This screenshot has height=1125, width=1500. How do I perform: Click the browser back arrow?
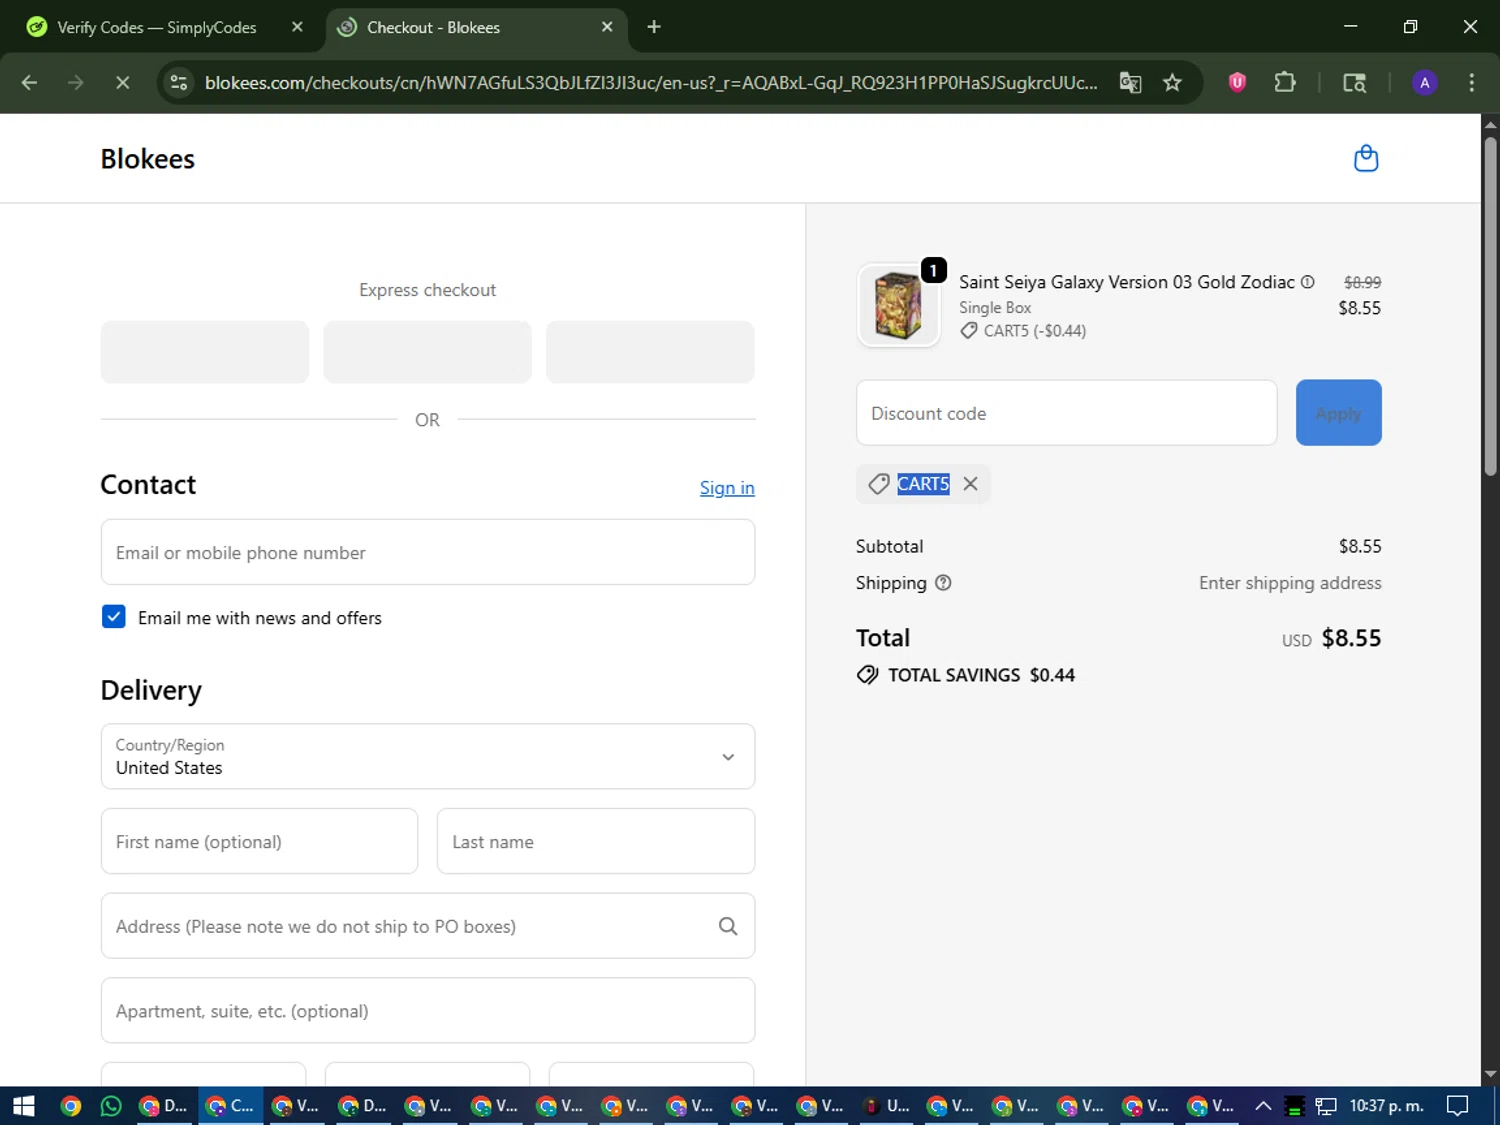click(29, 83)
